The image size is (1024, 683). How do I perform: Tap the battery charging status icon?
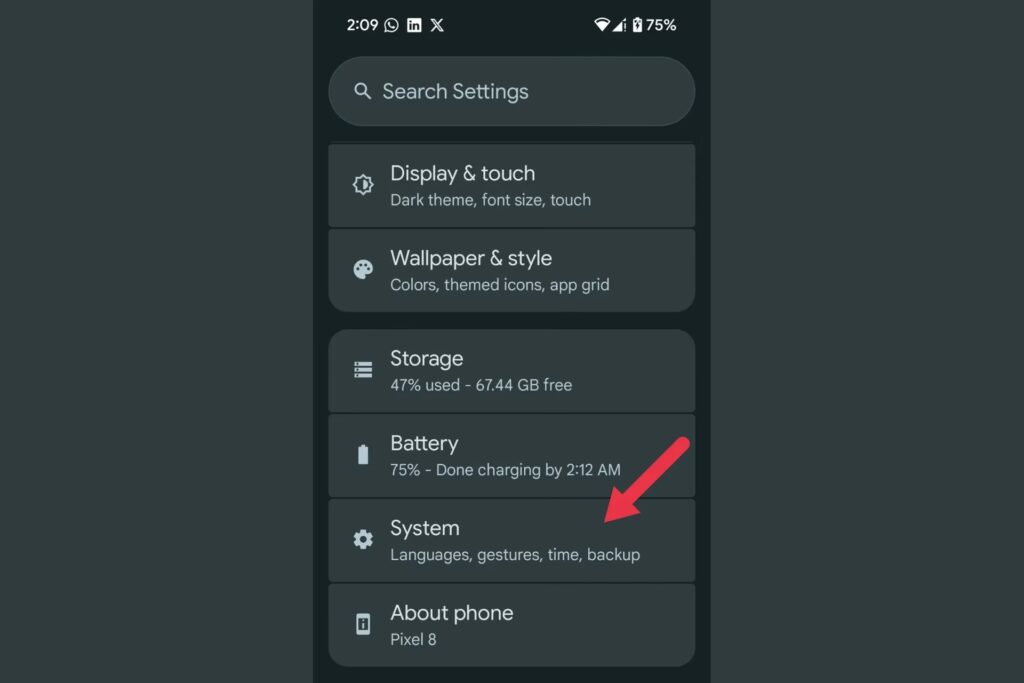[x=637, y=25]
